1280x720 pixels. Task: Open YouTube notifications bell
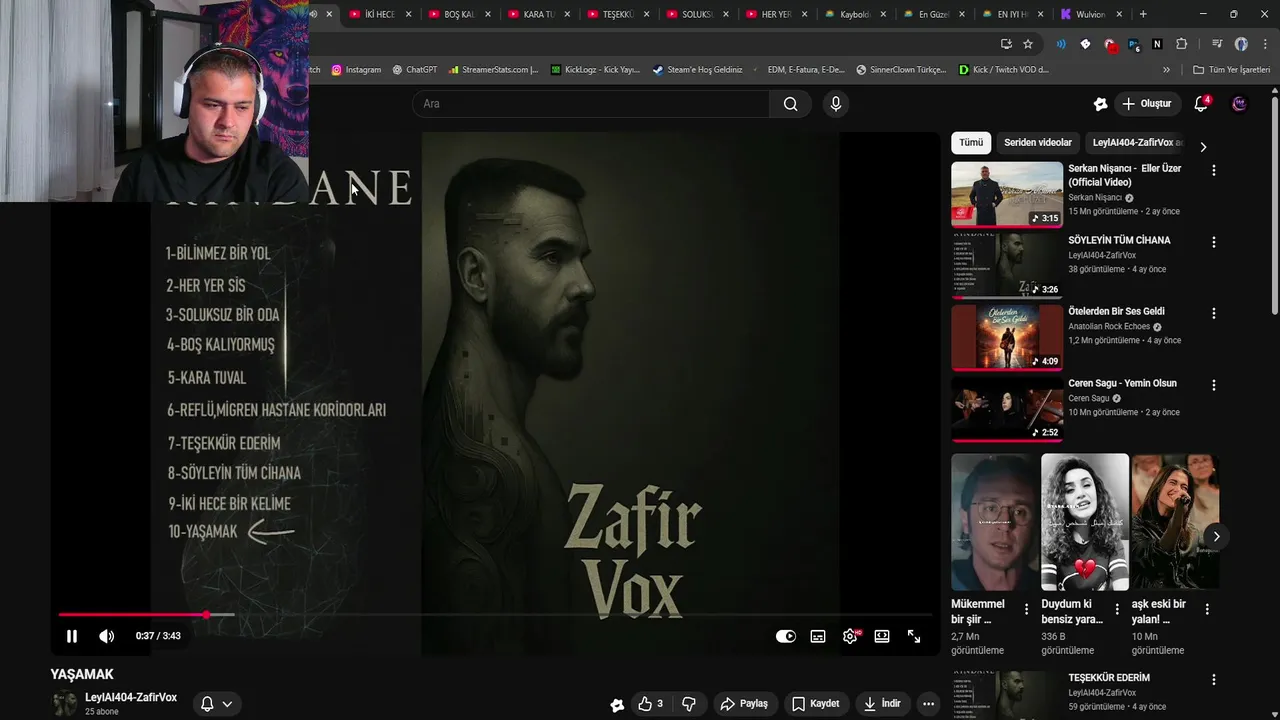point(1202,104)
